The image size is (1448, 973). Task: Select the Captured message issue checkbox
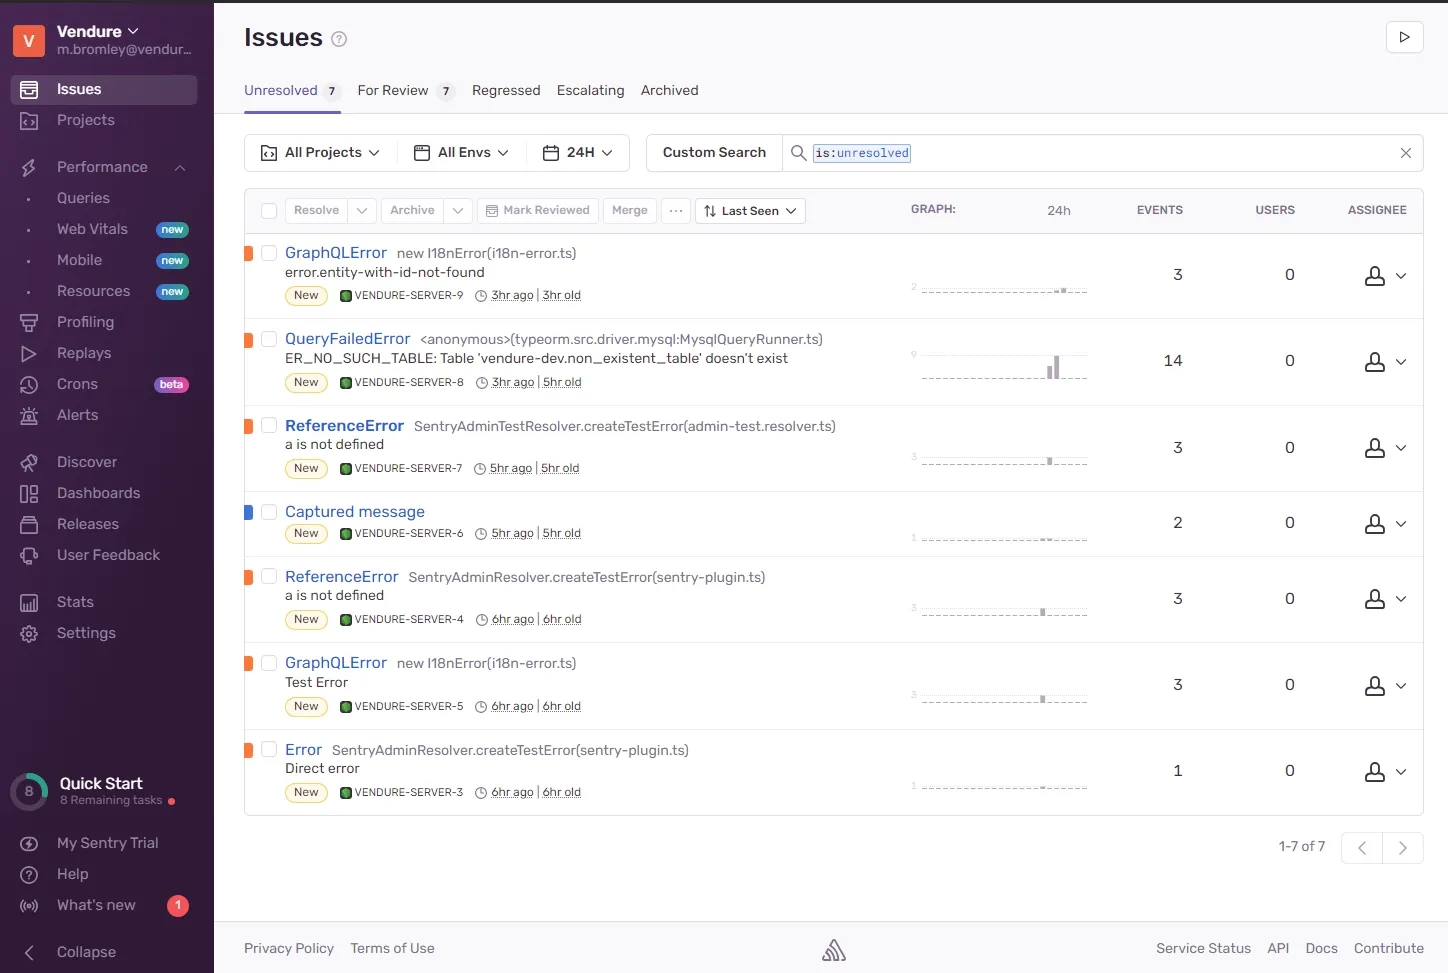pos(269,512)
